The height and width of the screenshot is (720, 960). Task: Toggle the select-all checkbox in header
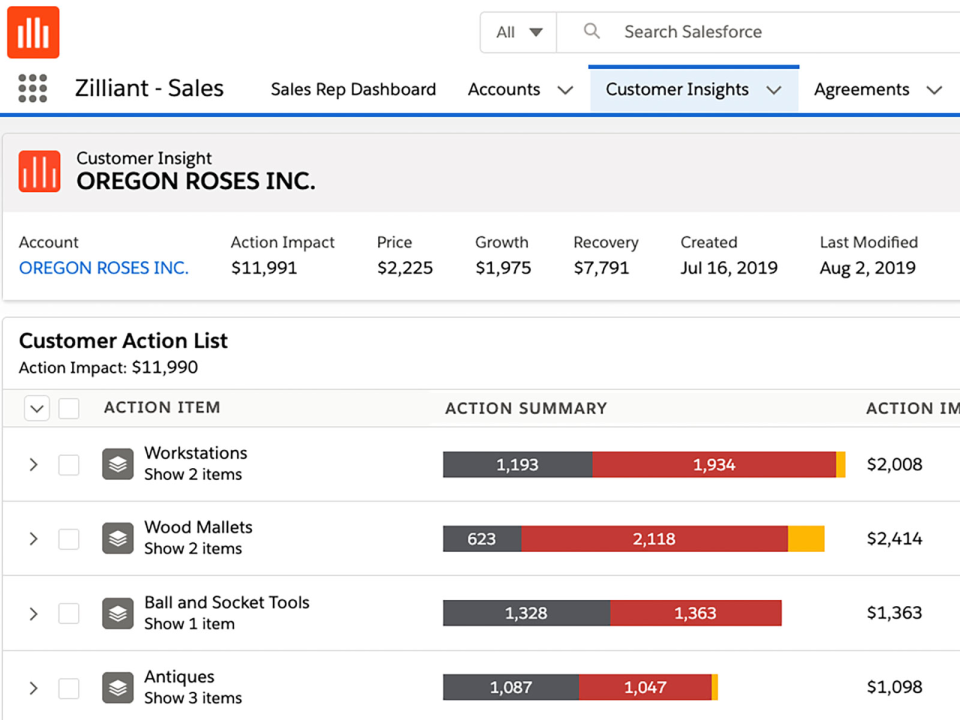click(69, 408)
